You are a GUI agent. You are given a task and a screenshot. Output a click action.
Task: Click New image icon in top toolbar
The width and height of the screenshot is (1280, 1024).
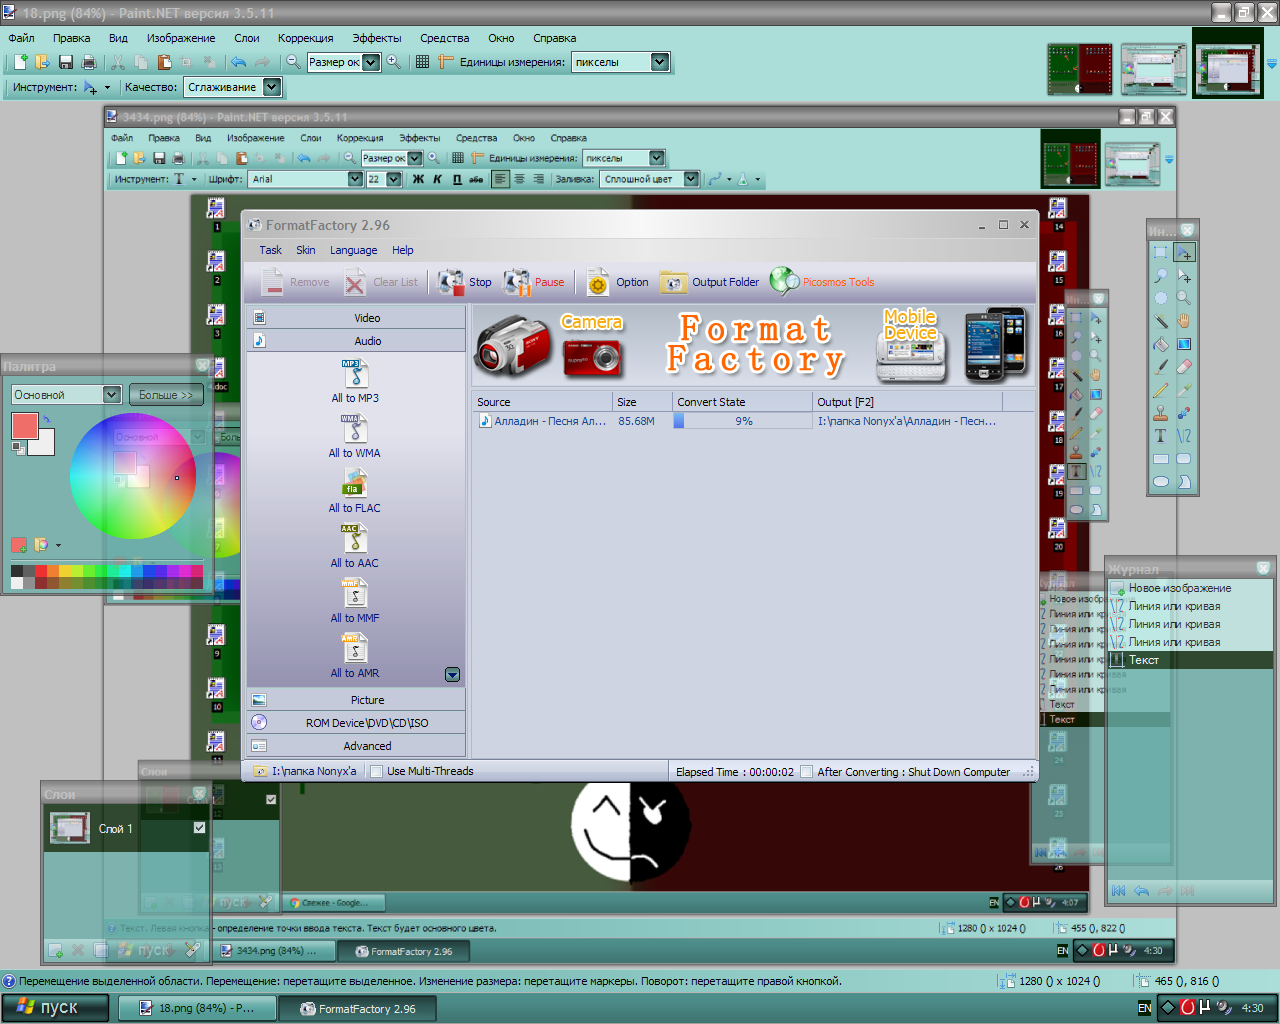click(x=20, y=62)
